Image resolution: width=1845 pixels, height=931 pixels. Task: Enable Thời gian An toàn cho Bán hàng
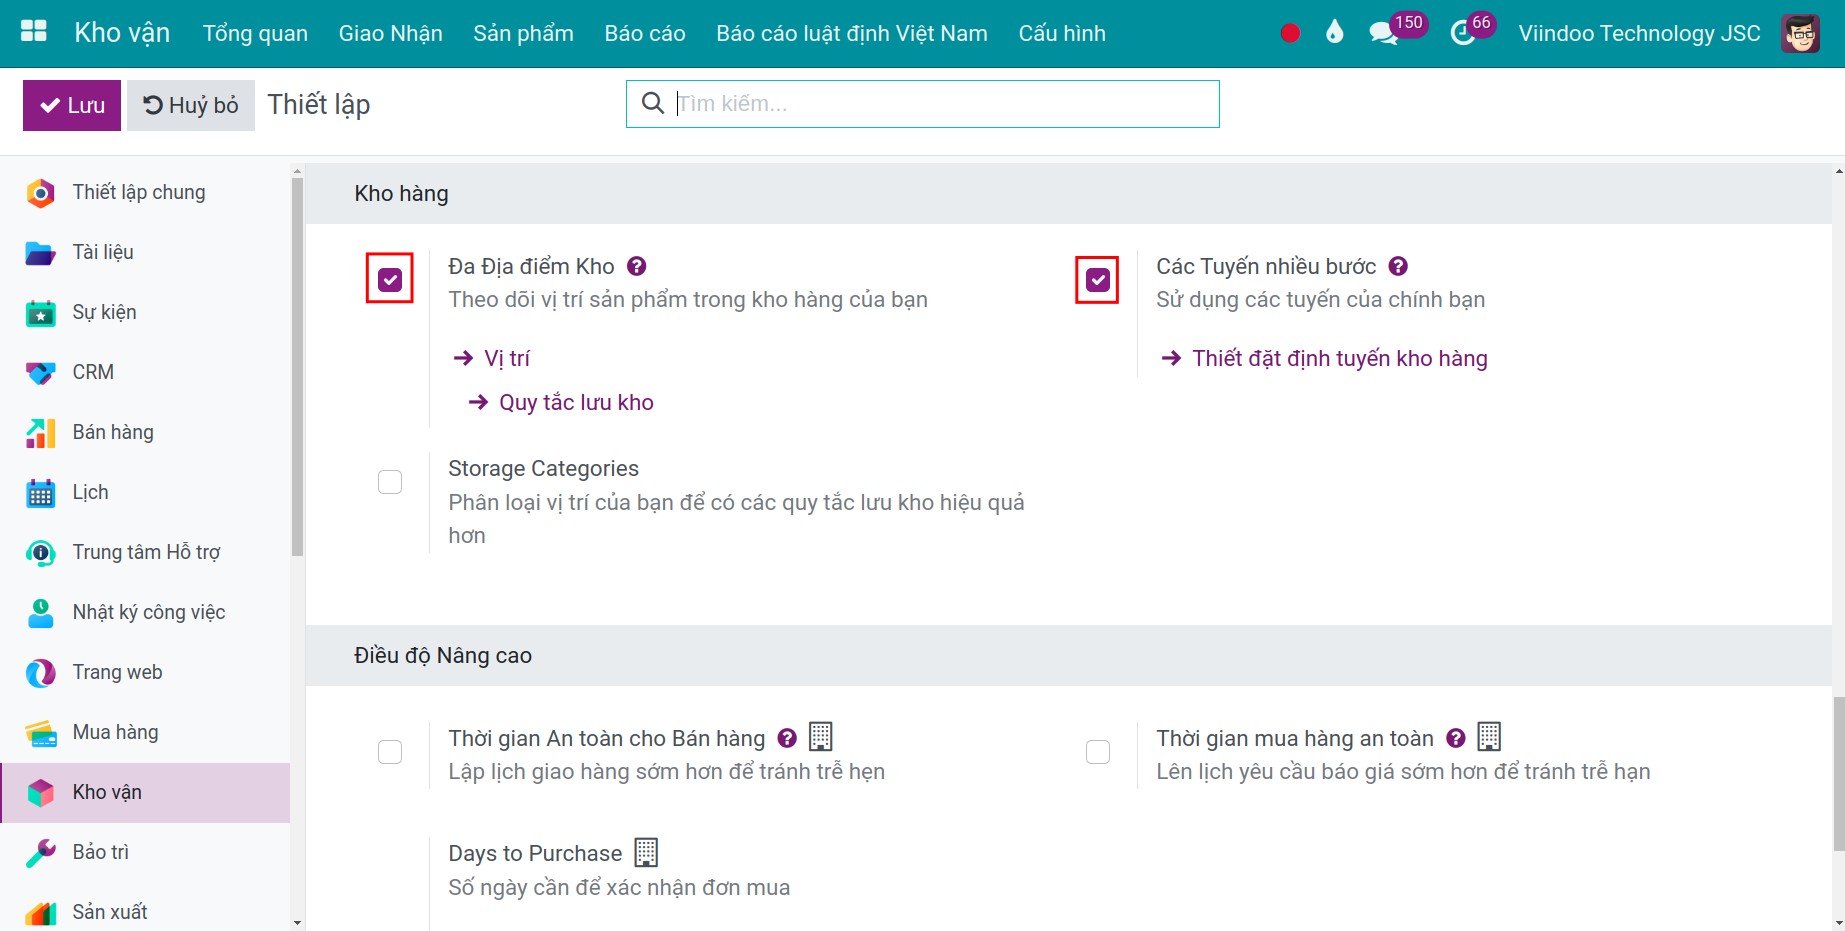click(390, 752)
